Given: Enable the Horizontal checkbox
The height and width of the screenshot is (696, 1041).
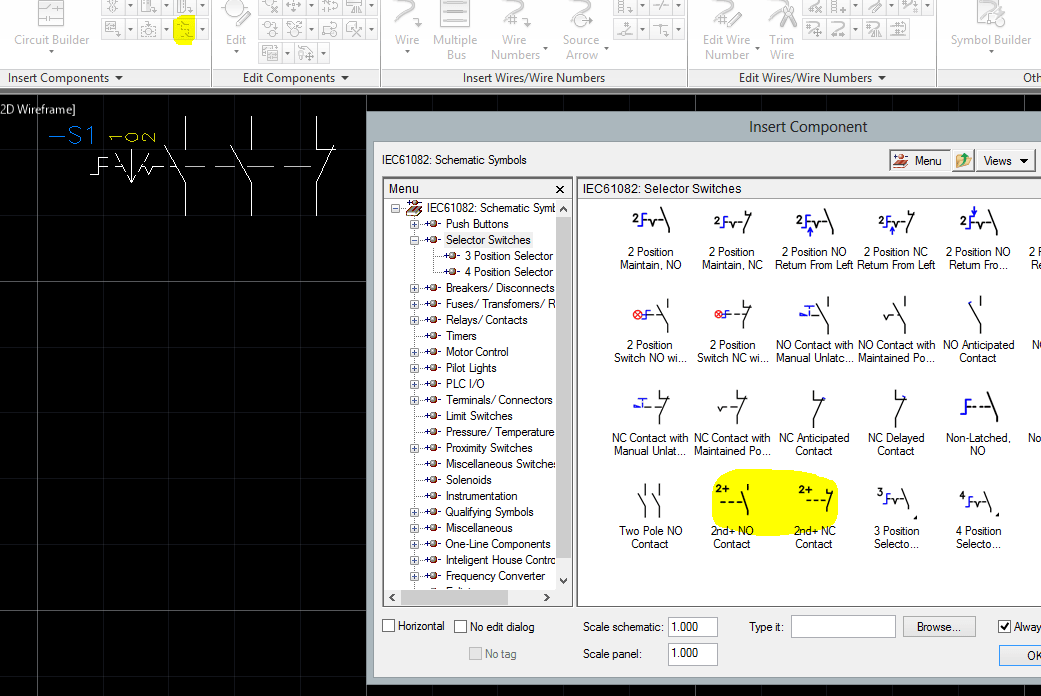Looking at the screenshot, I should coord(389,626).
